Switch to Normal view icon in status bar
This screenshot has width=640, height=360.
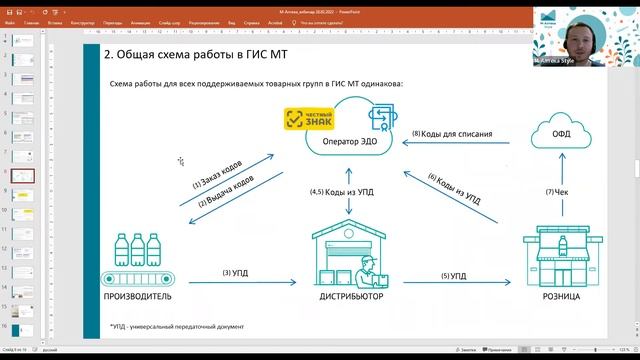pyautogui.click(x=524, y=350)
